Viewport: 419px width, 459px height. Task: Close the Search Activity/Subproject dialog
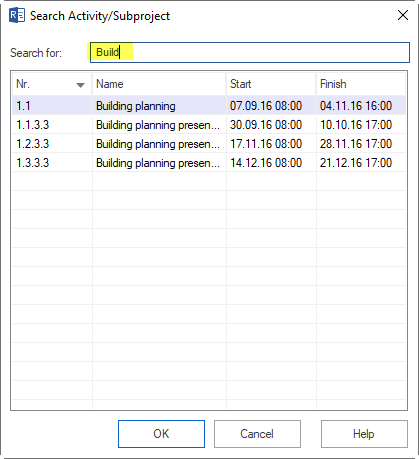tap(403, 15)
